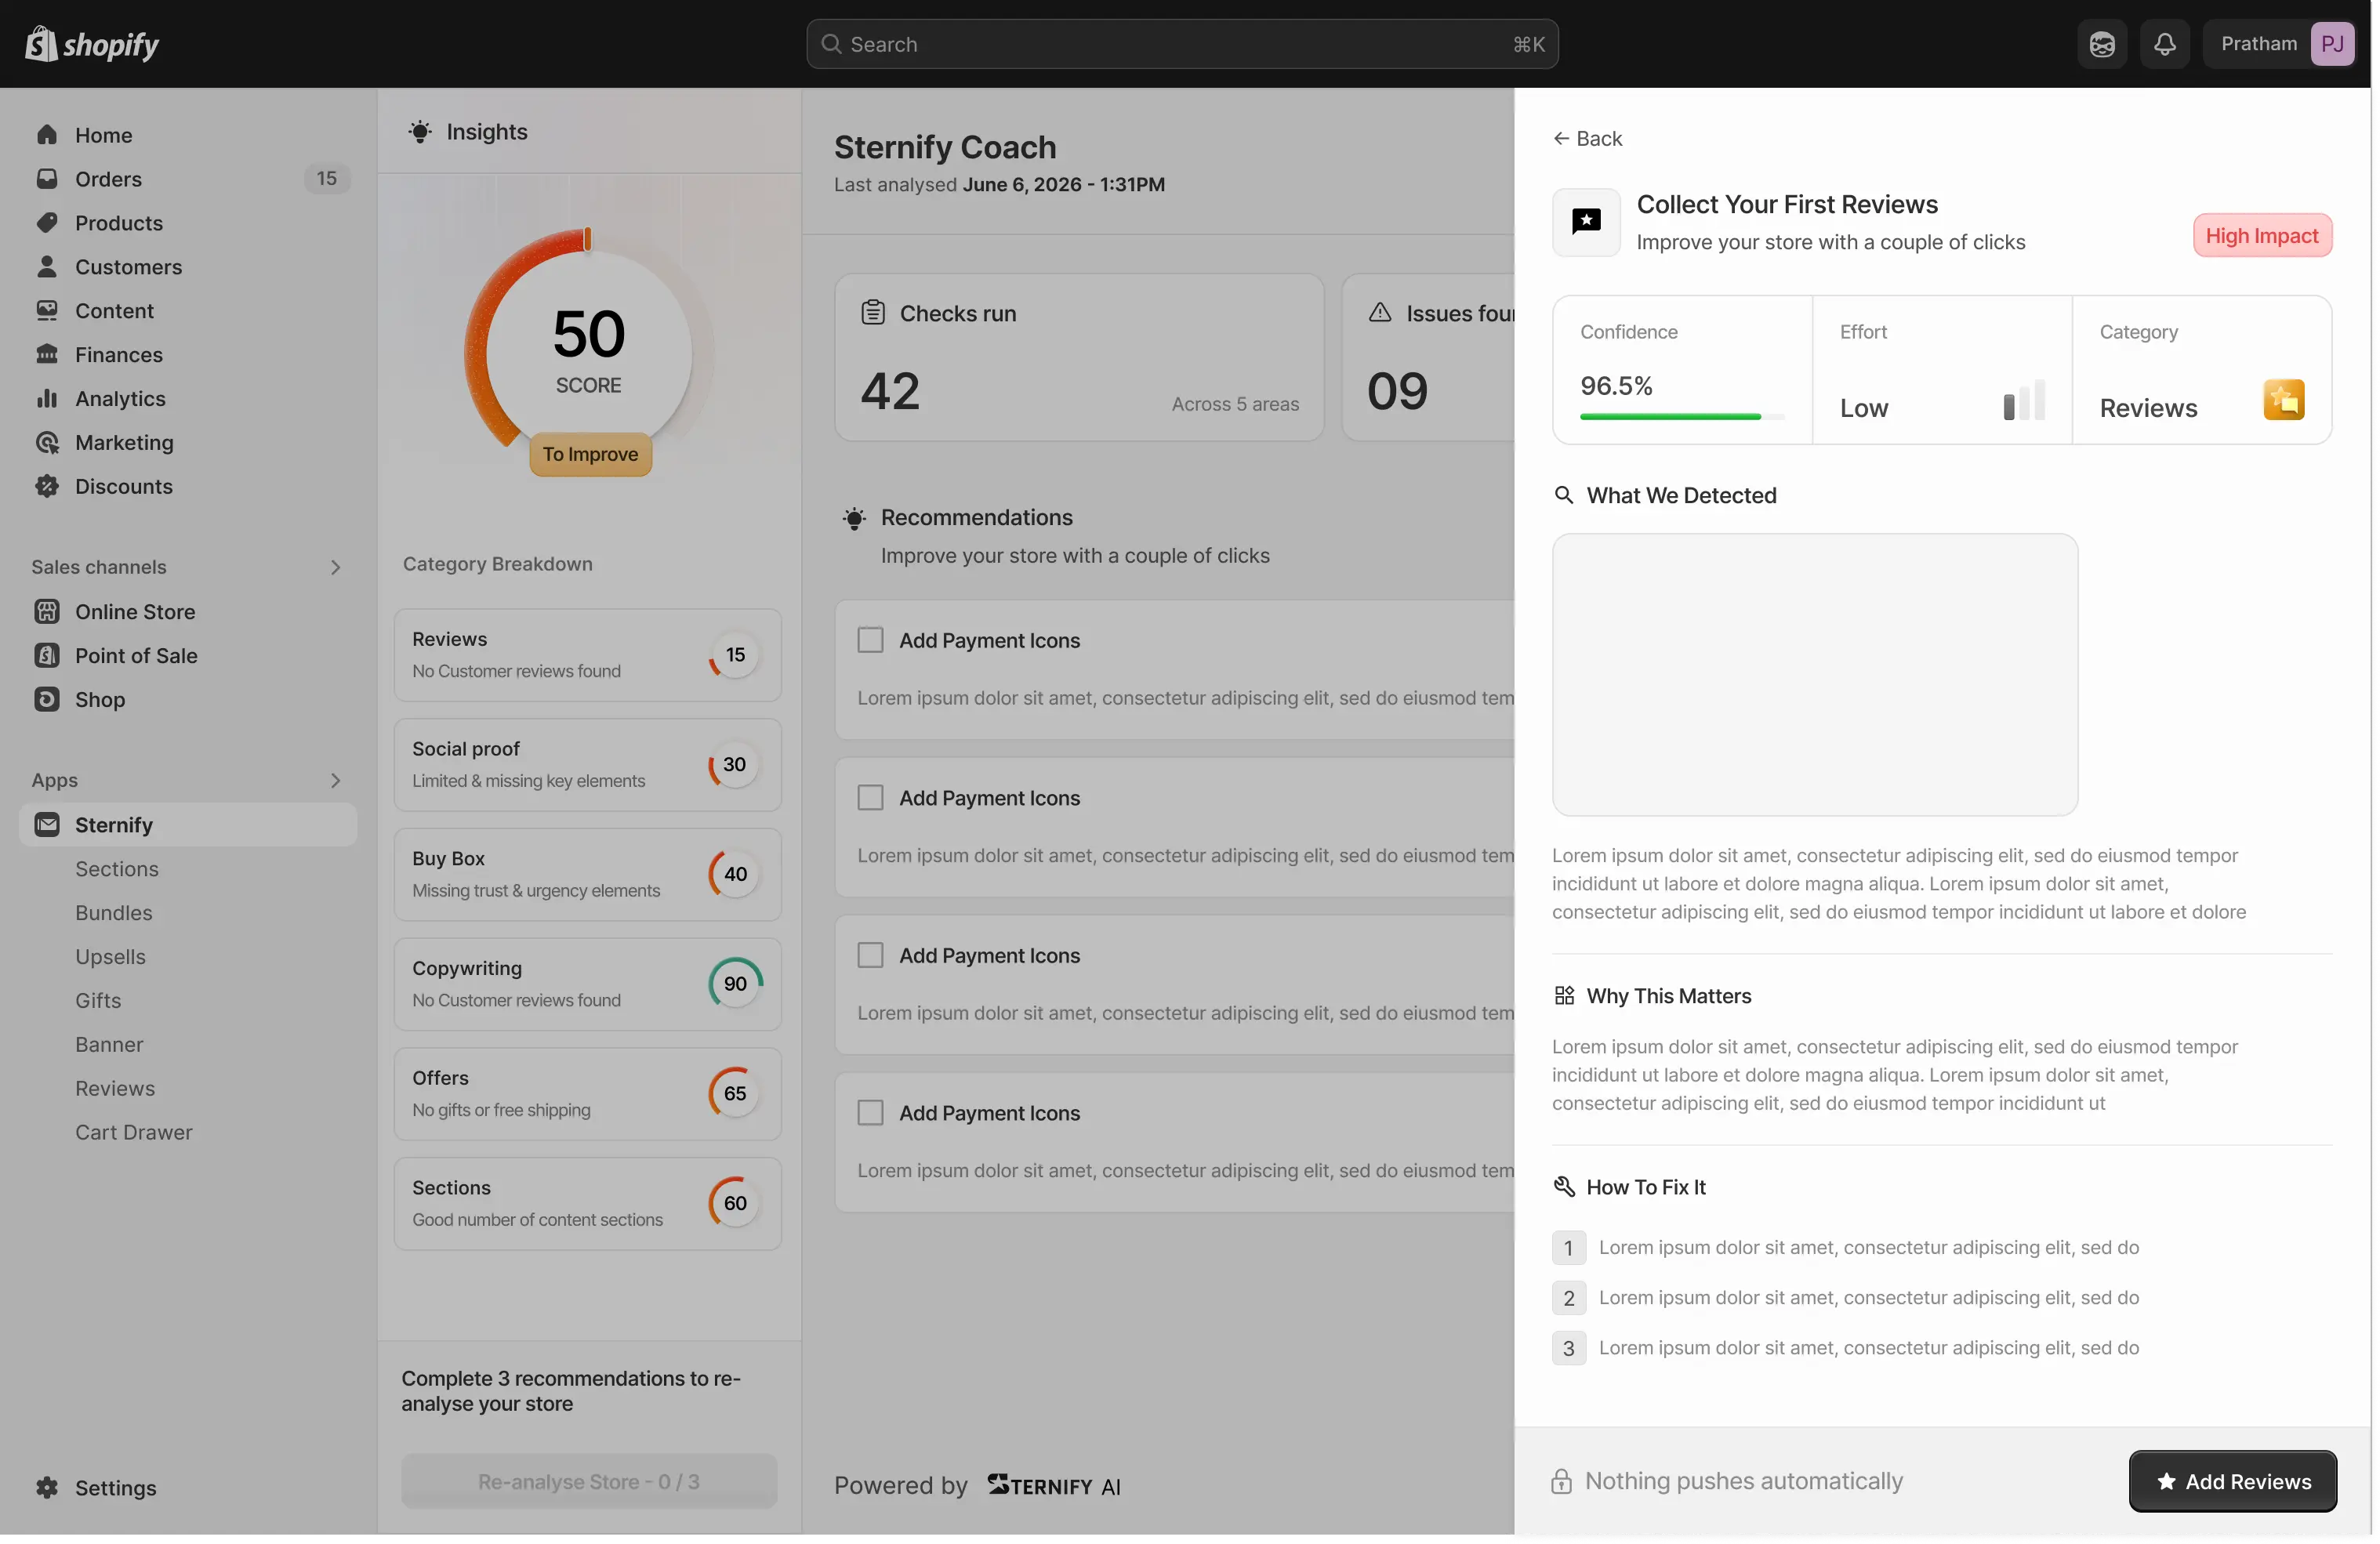Go back using the Back link
This screenshot has width=2380, height=1544.
tap(1587, 139)
